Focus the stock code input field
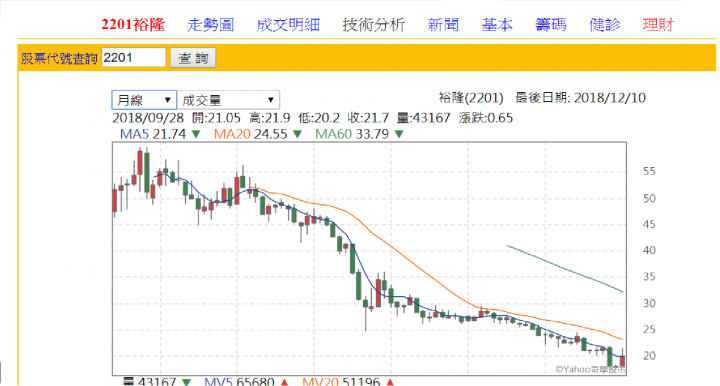 [x=133, y=58]
